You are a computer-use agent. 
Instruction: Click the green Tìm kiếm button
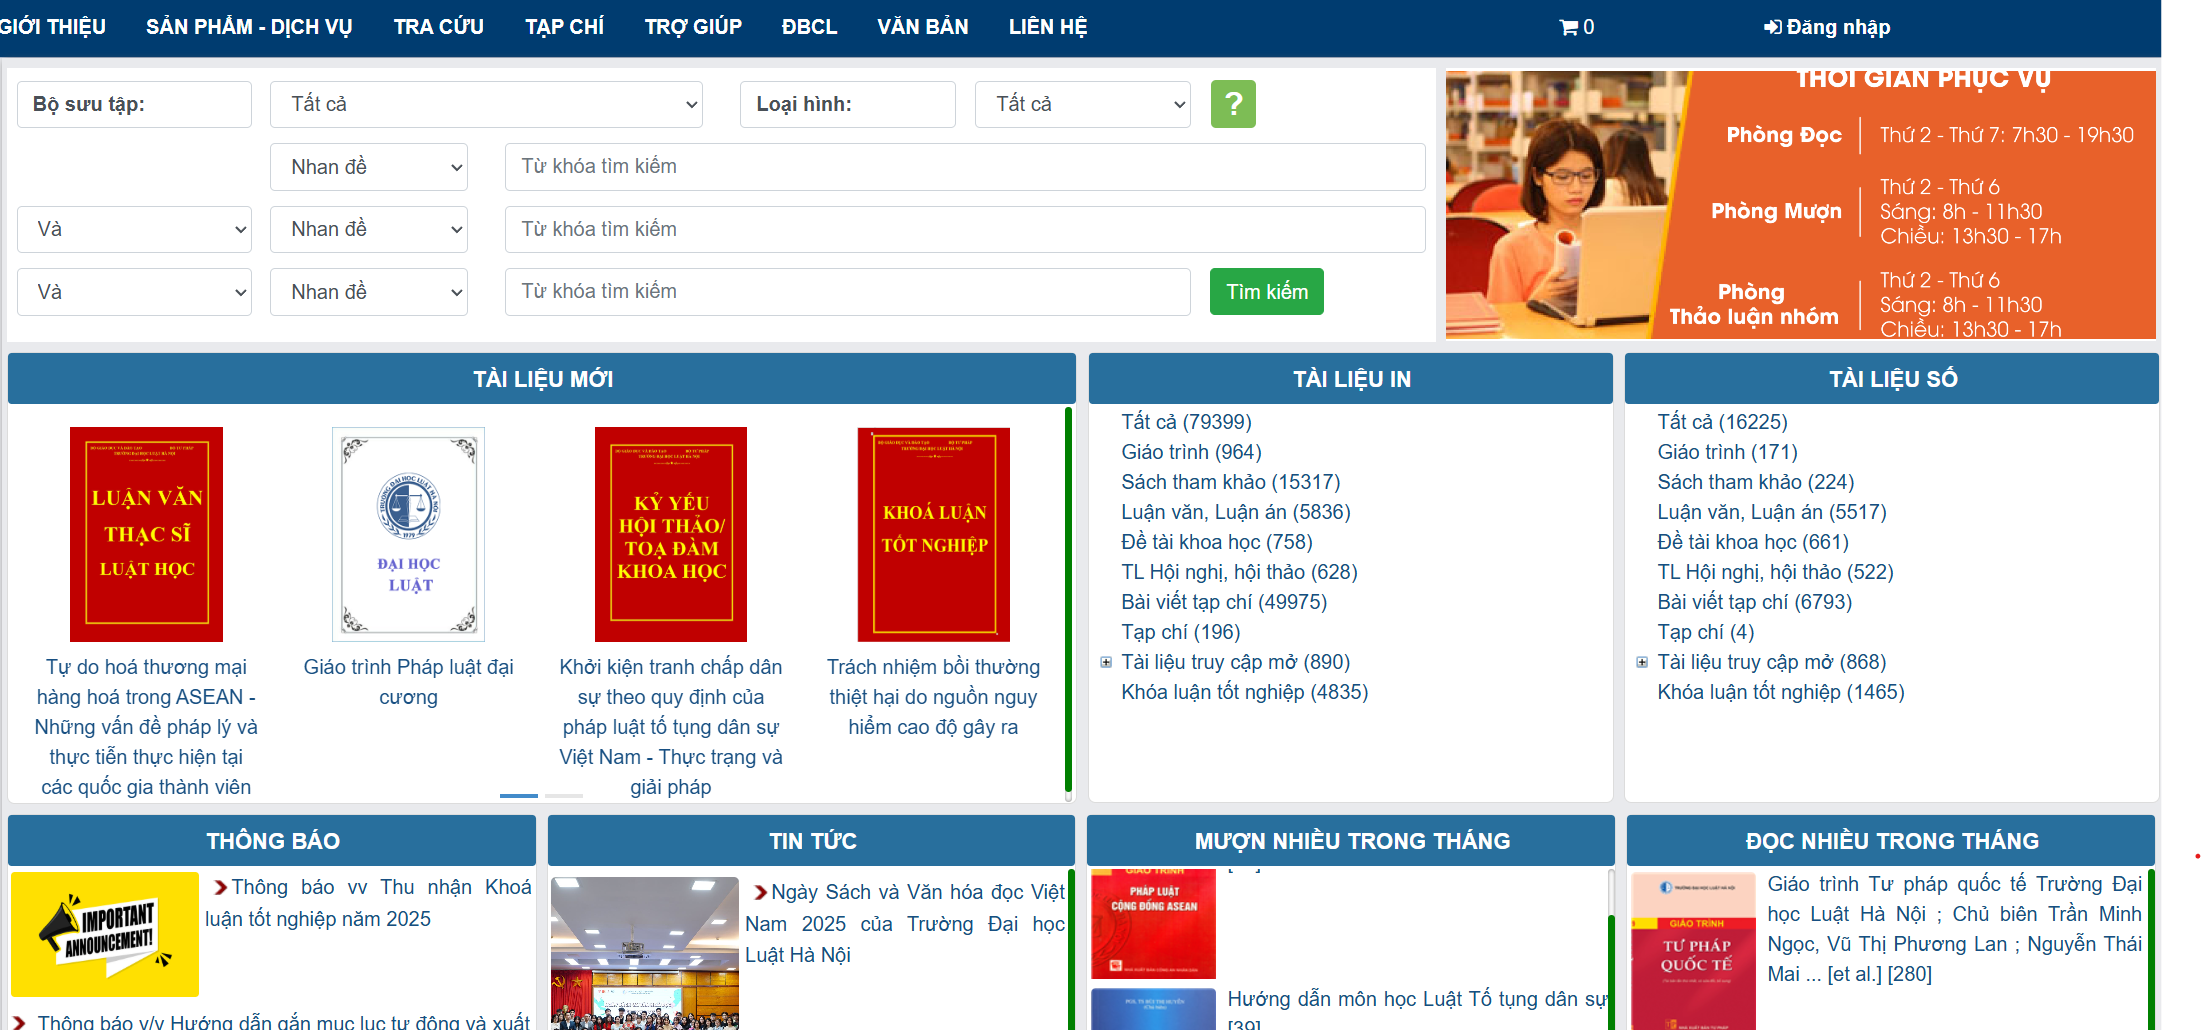(1266, 292)
